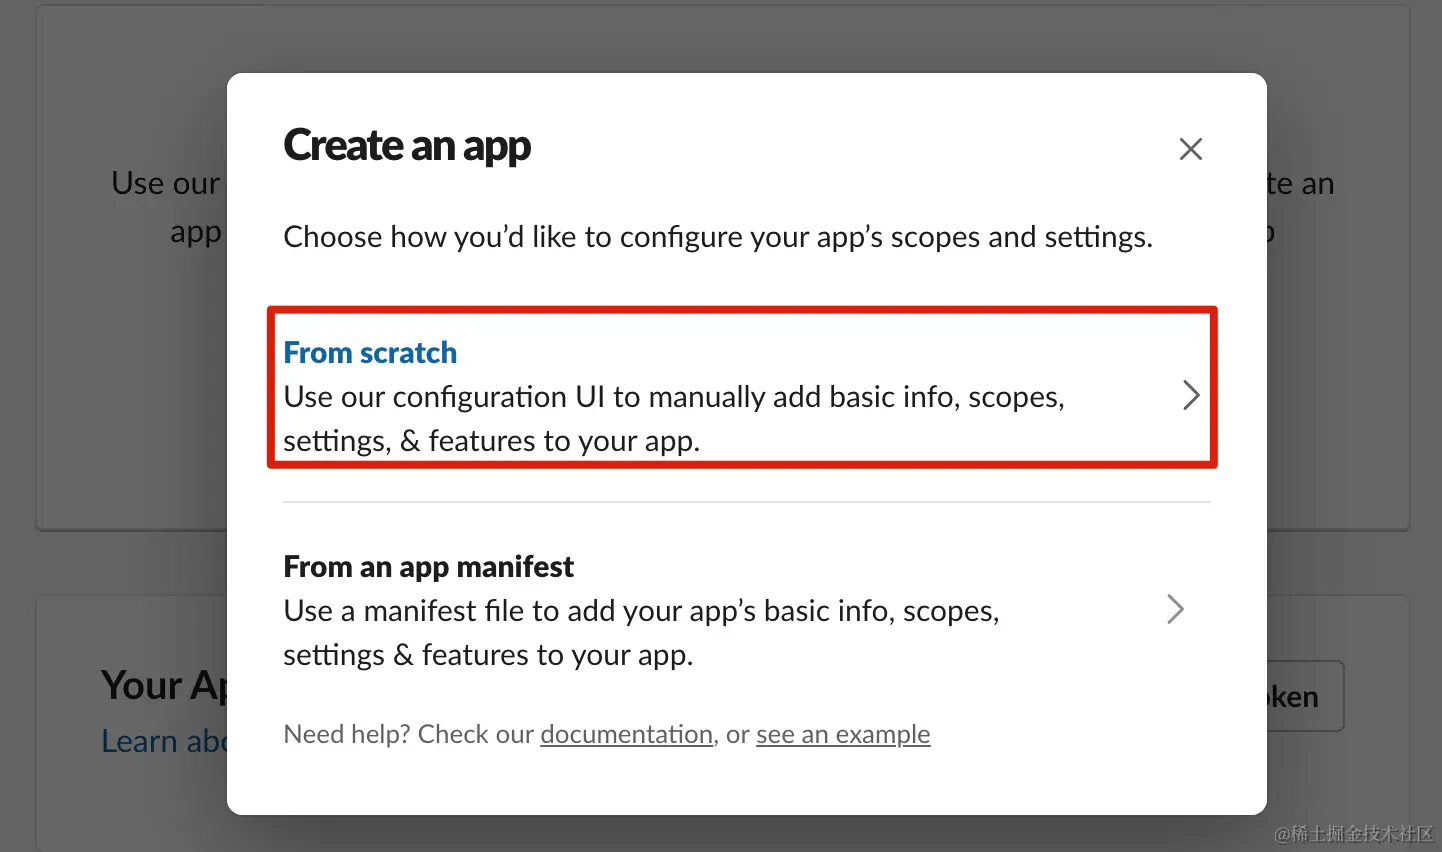Click the Choose how you'd like subtitle
1442x852 pixels.
point(718,237)
